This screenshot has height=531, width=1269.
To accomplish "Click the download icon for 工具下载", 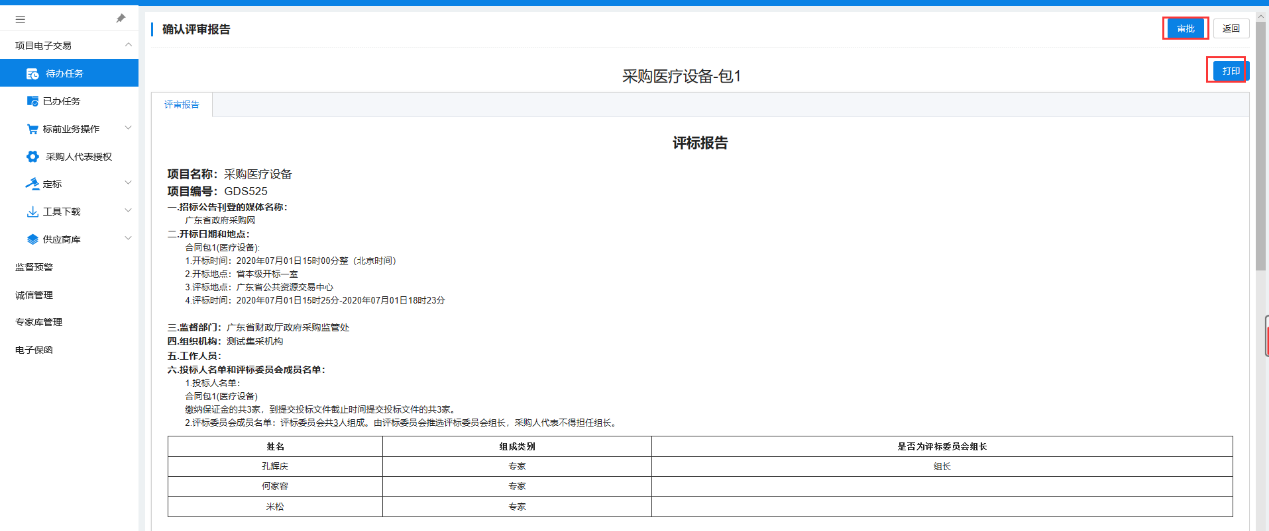I will pos(32,212).
